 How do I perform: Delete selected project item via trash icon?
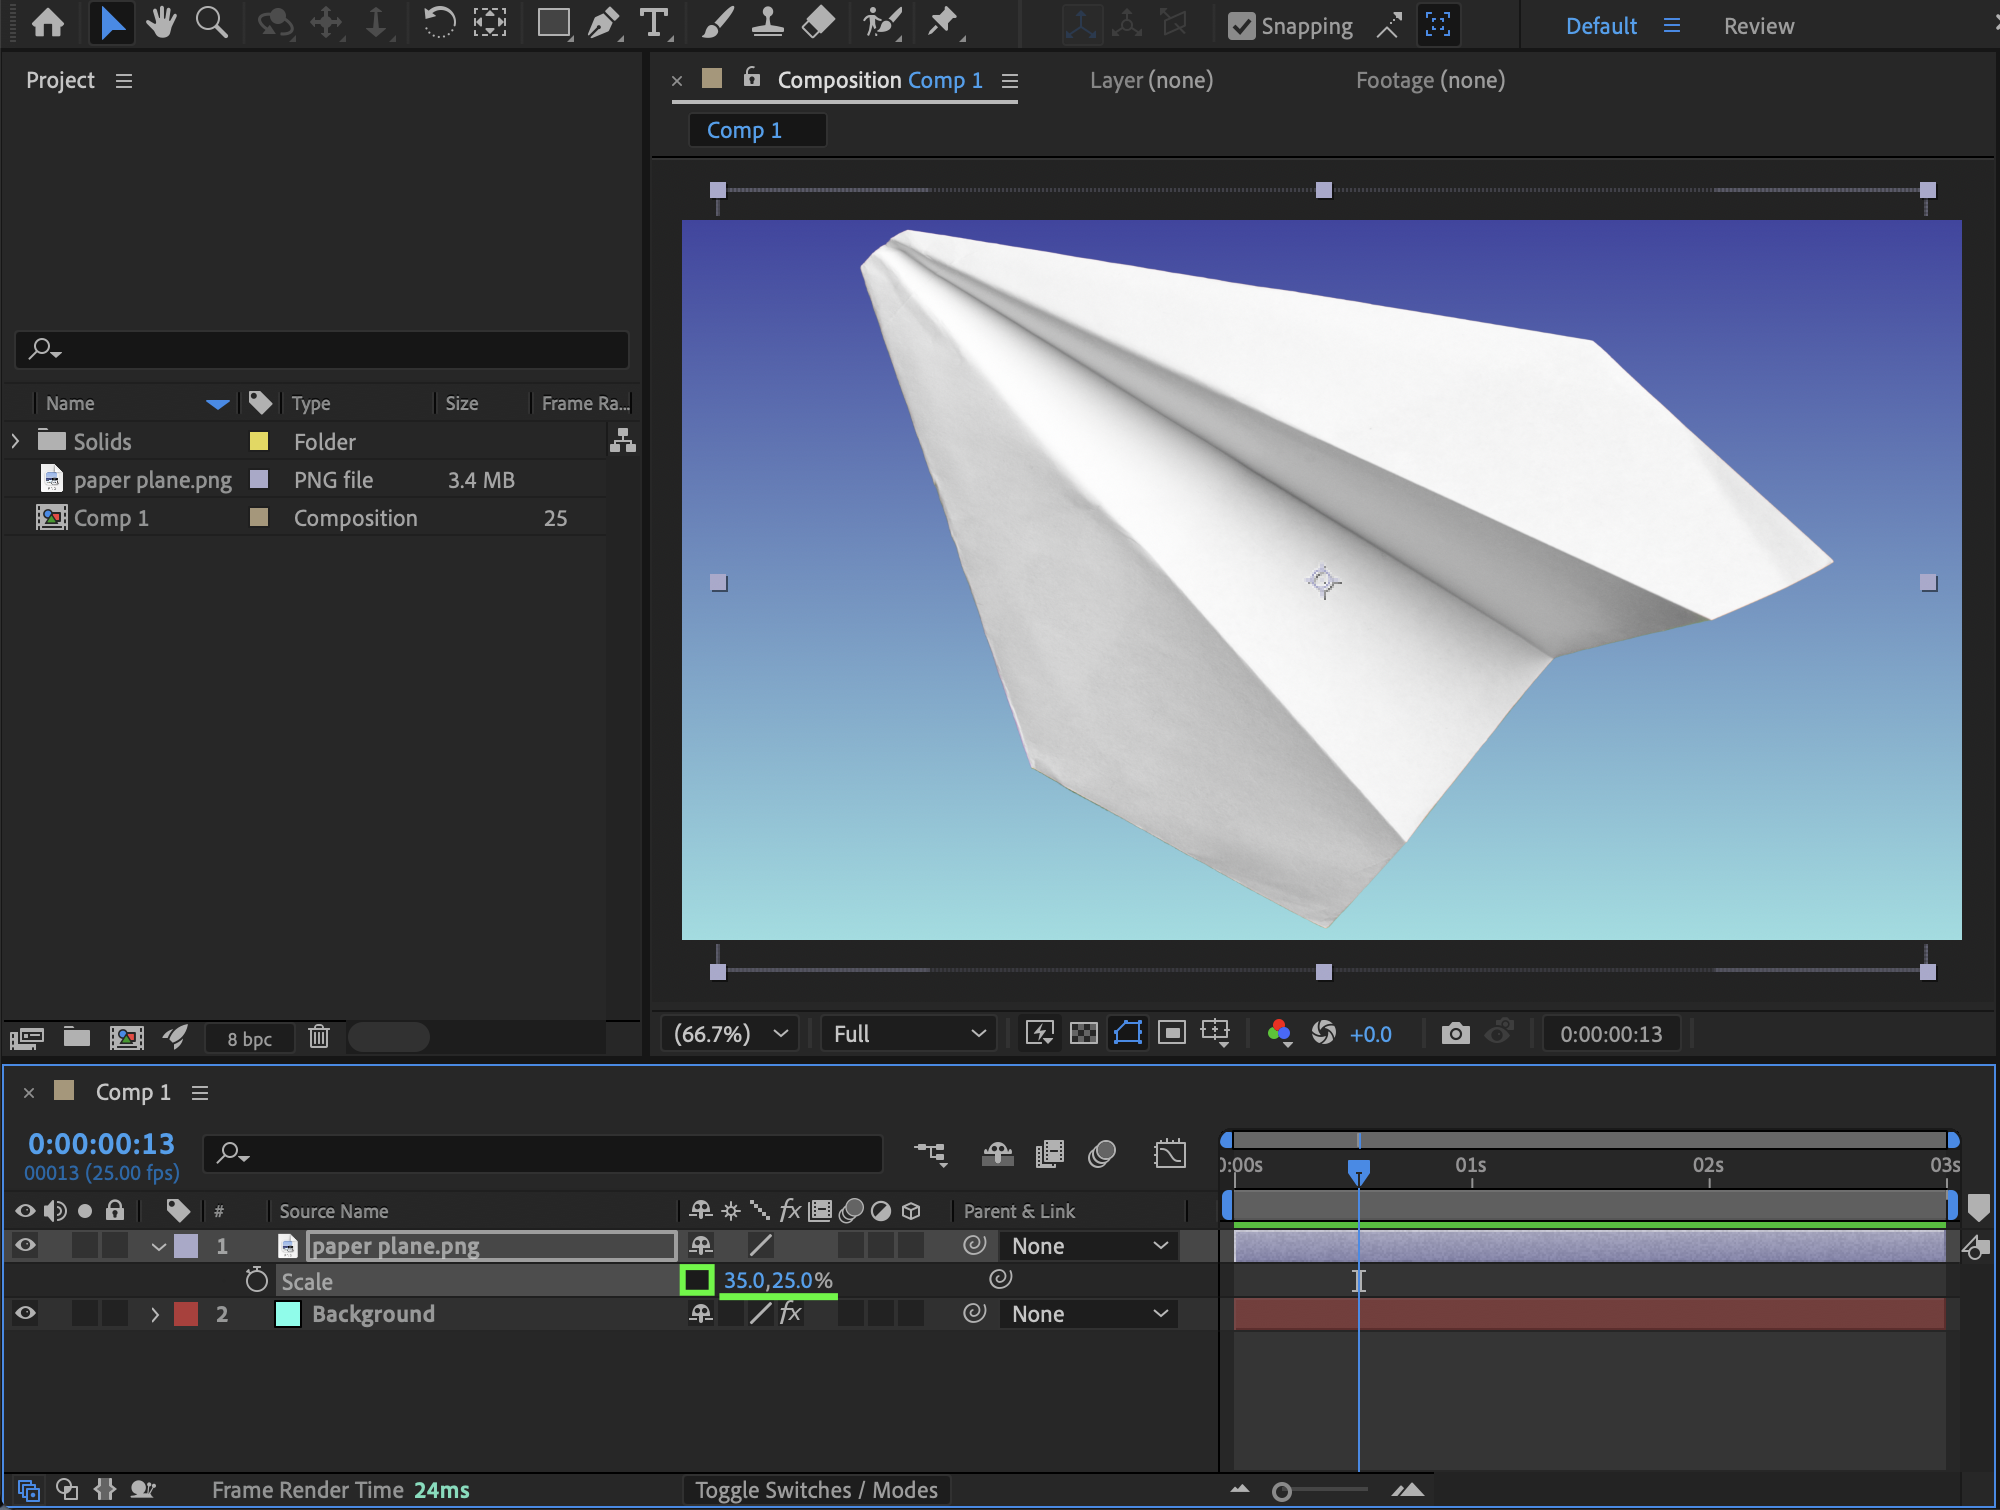coord(319,1037)
